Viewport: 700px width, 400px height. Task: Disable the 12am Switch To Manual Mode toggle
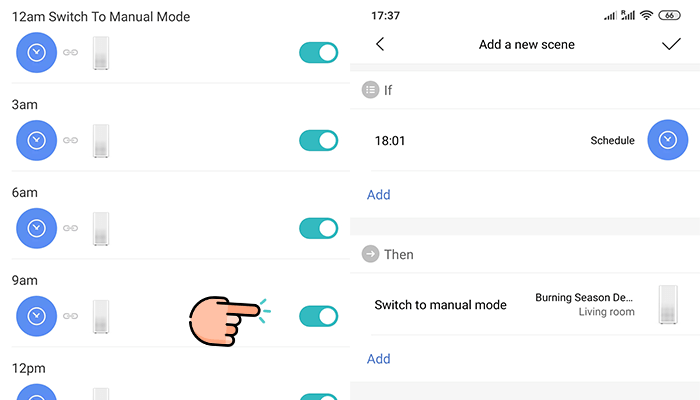[x=318, y=53]
